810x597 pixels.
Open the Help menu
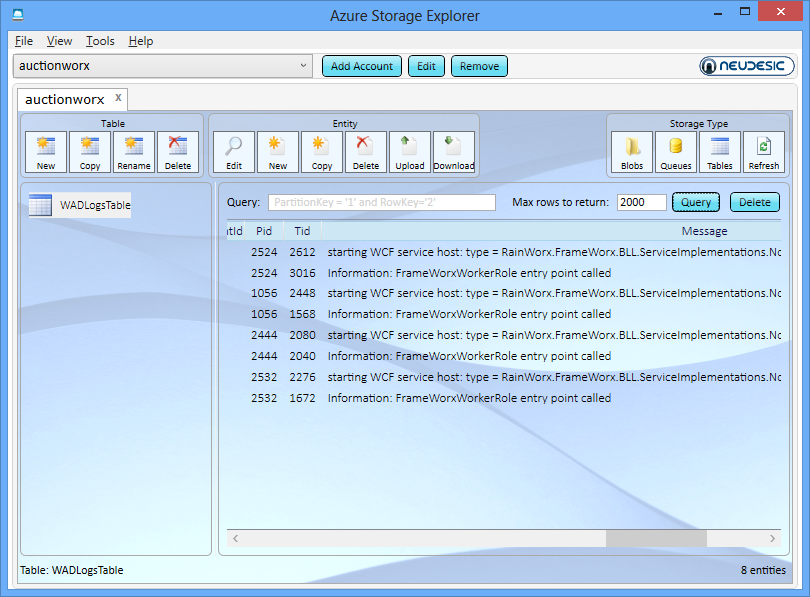141,41
